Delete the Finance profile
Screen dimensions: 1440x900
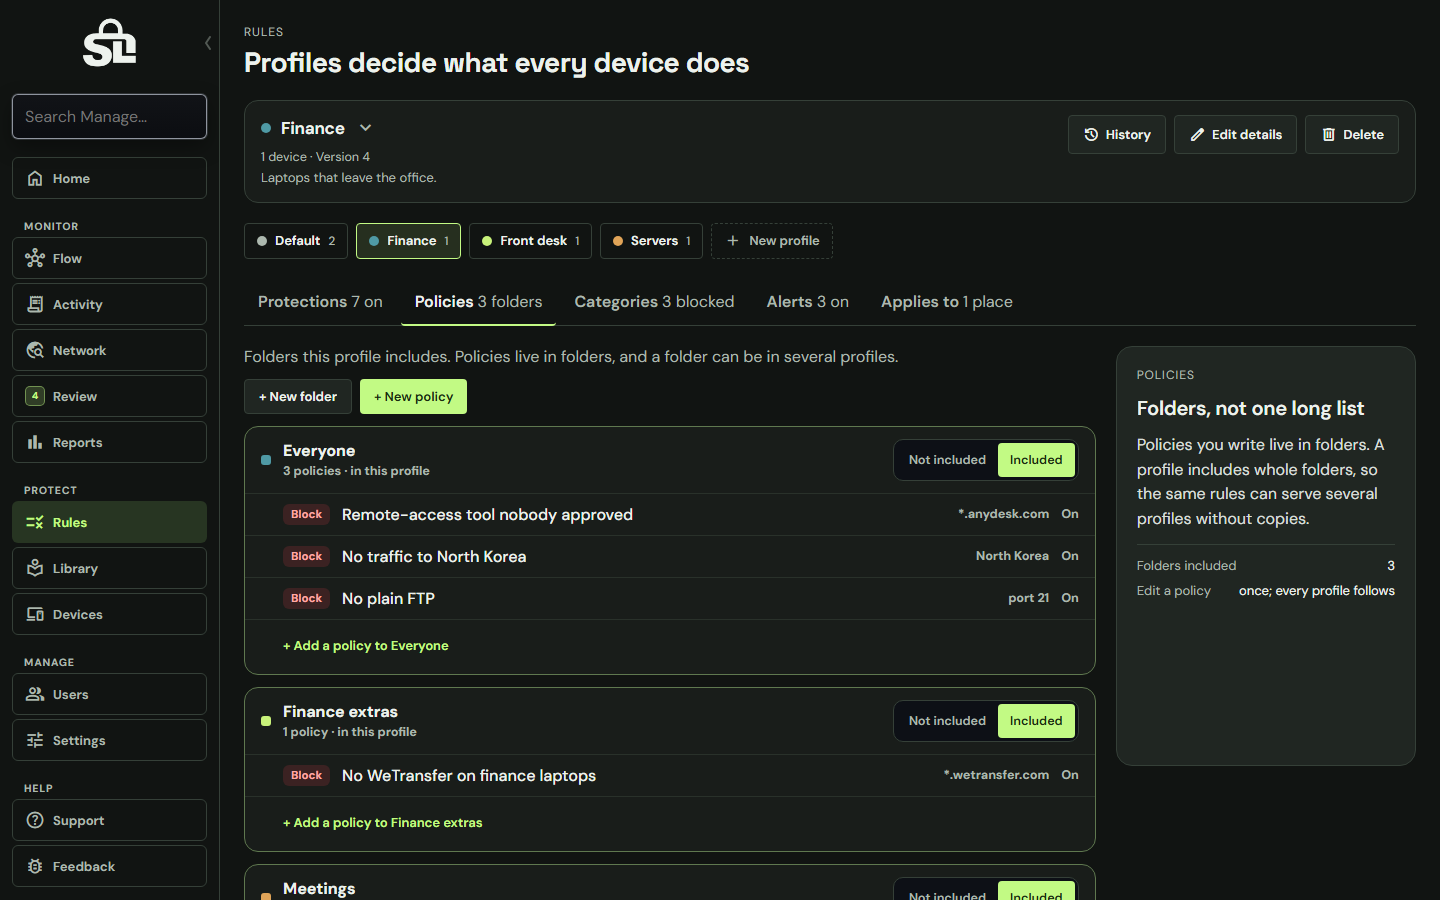[x=1352, y=134]
